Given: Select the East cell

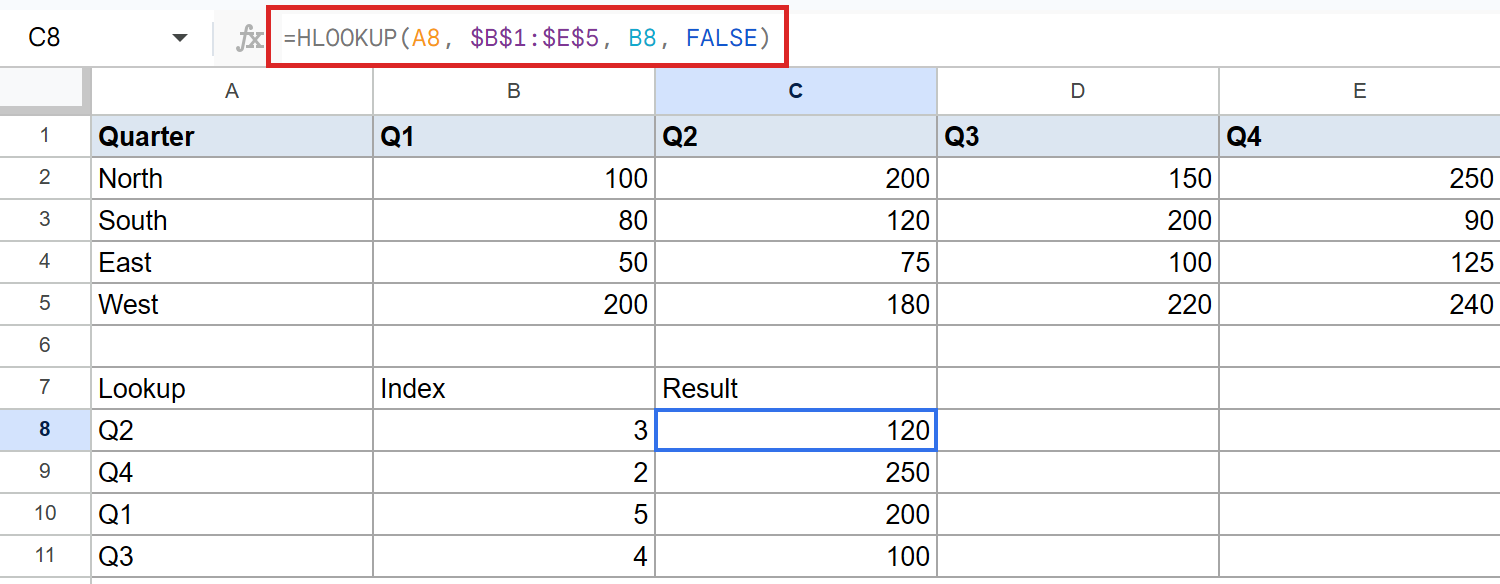Looking at the screenshot, I should 232,262.
